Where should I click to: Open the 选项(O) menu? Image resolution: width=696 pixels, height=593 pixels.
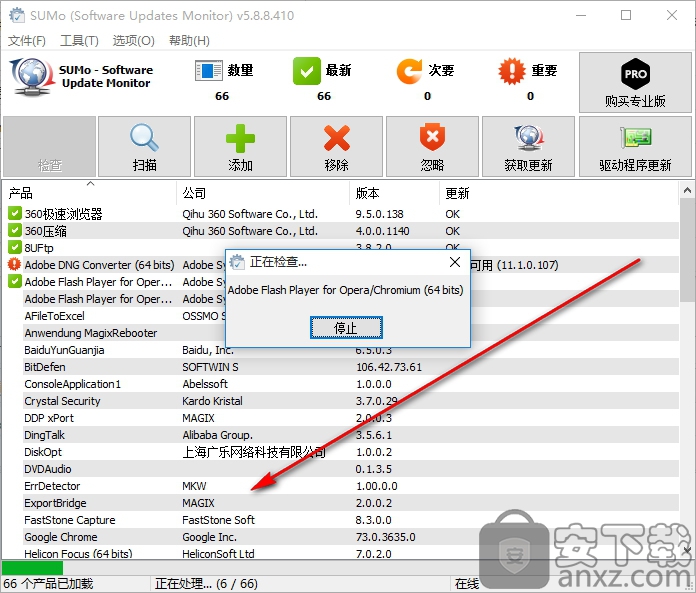pos(133,41)
